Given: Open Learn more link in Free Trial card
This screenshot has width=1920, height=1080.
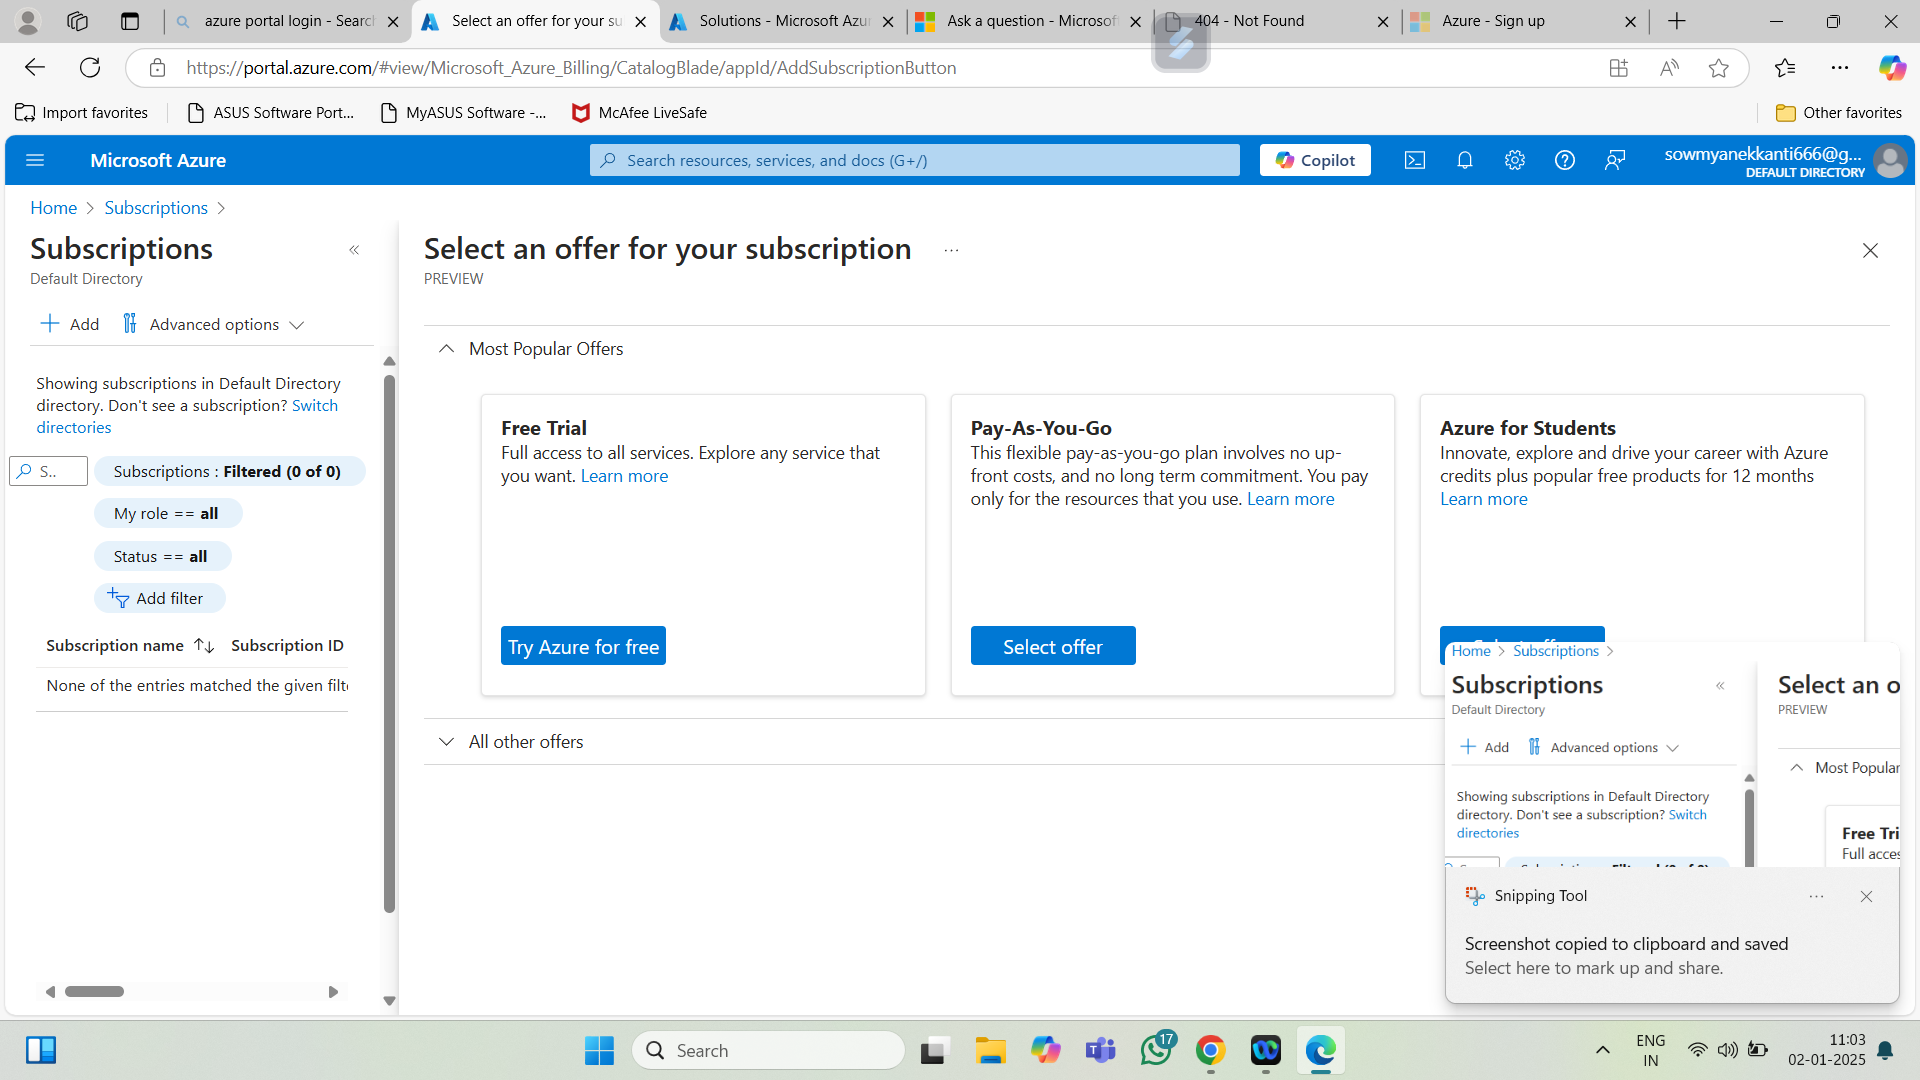Looking at the screenshot, I should (624, 476).
